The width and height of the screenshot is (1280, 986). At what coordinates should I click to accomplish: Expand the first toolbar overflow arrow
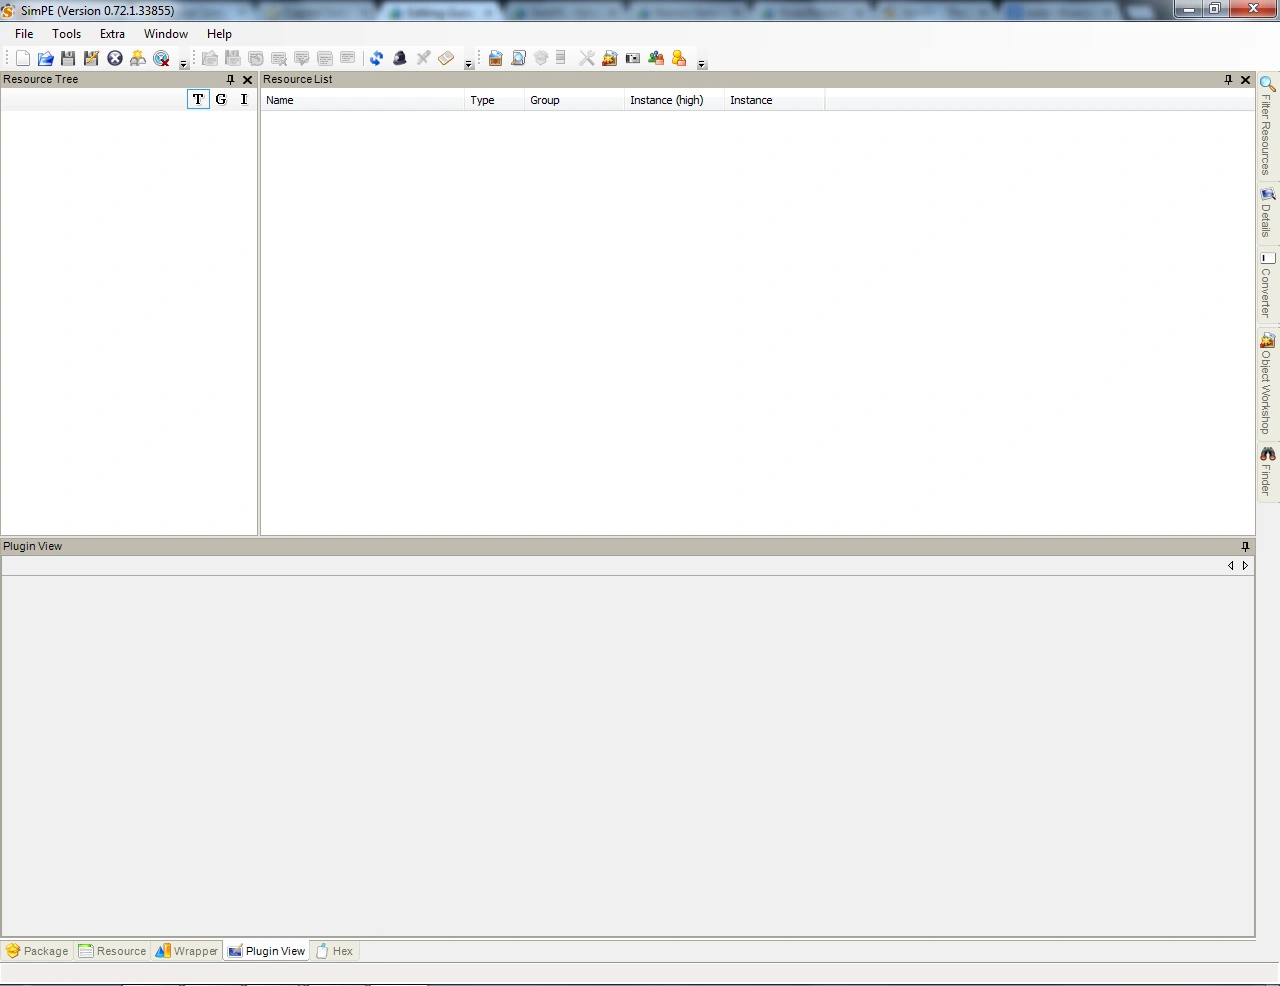[184, 64]
